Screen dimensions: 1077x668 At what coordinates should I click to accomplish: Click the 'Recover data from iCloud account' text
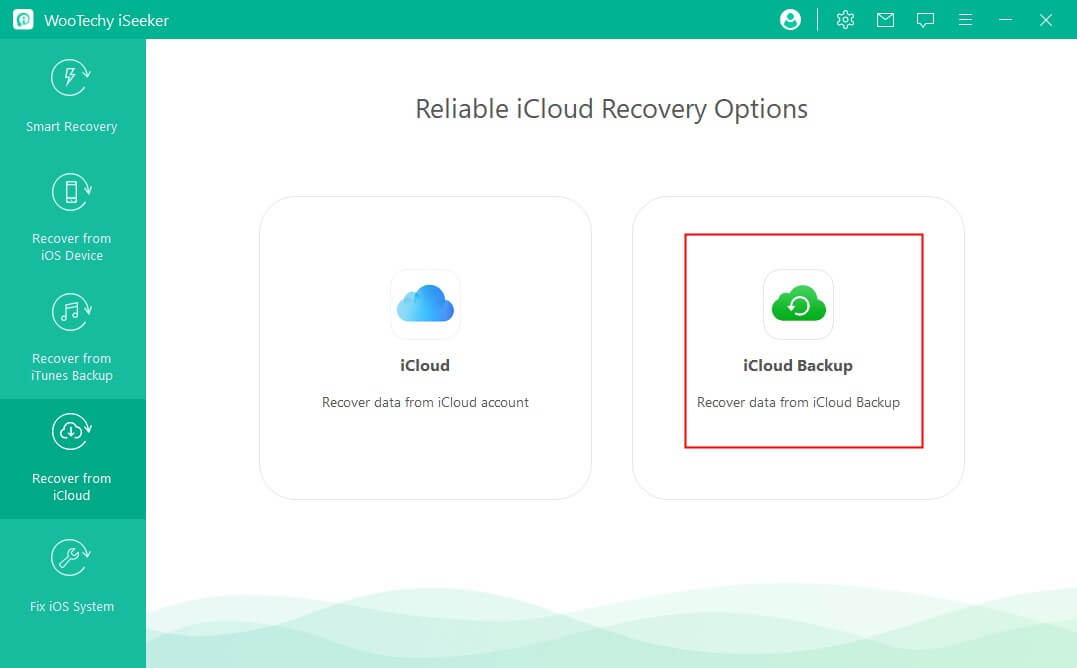tap(424, 402)
